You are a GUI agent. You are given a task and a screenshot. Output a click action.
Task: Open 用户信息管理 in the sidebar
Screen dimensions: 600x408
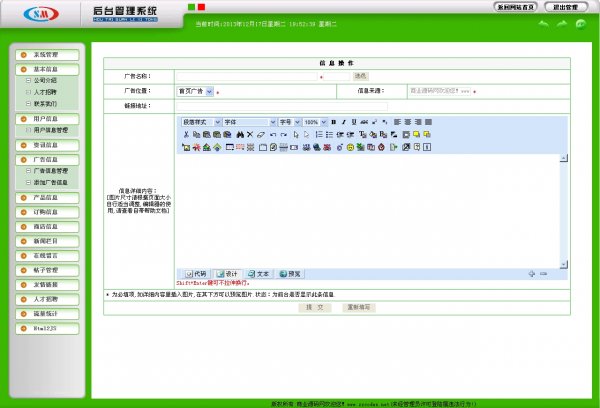[51, 130]
